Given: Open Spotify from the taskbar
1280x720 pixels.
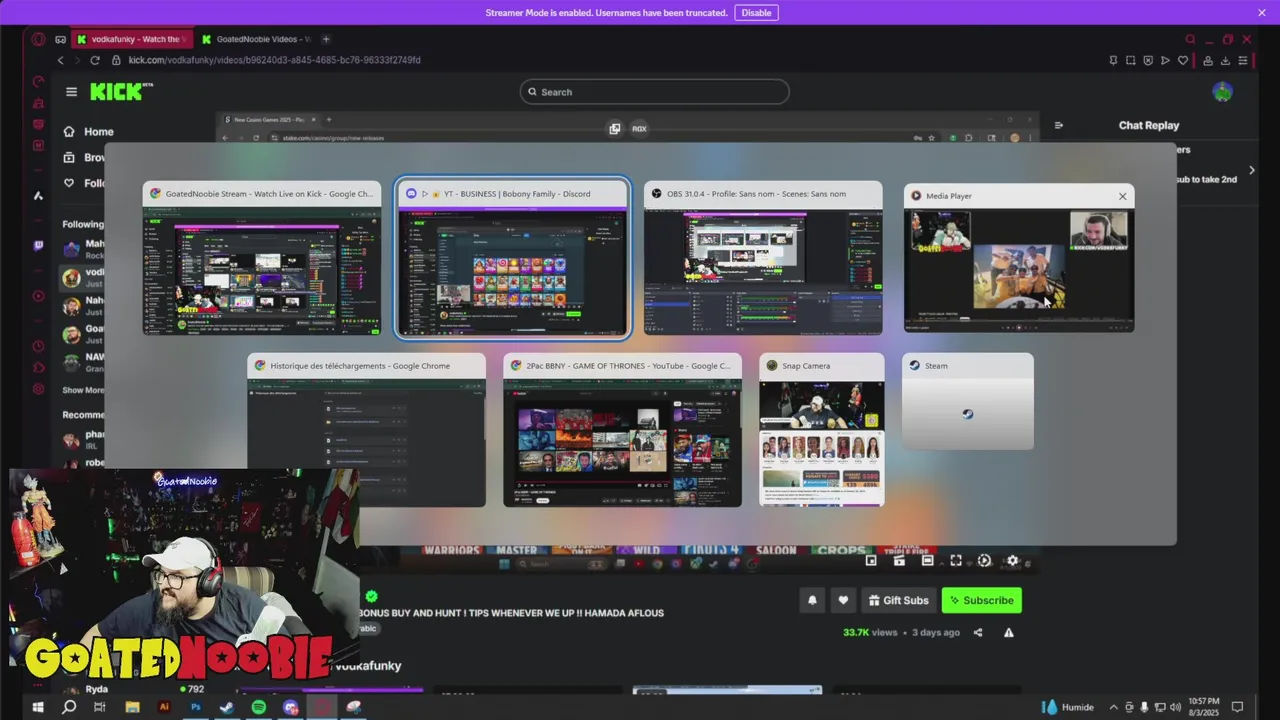Looking at the screenshot, I should coord(259,707).
